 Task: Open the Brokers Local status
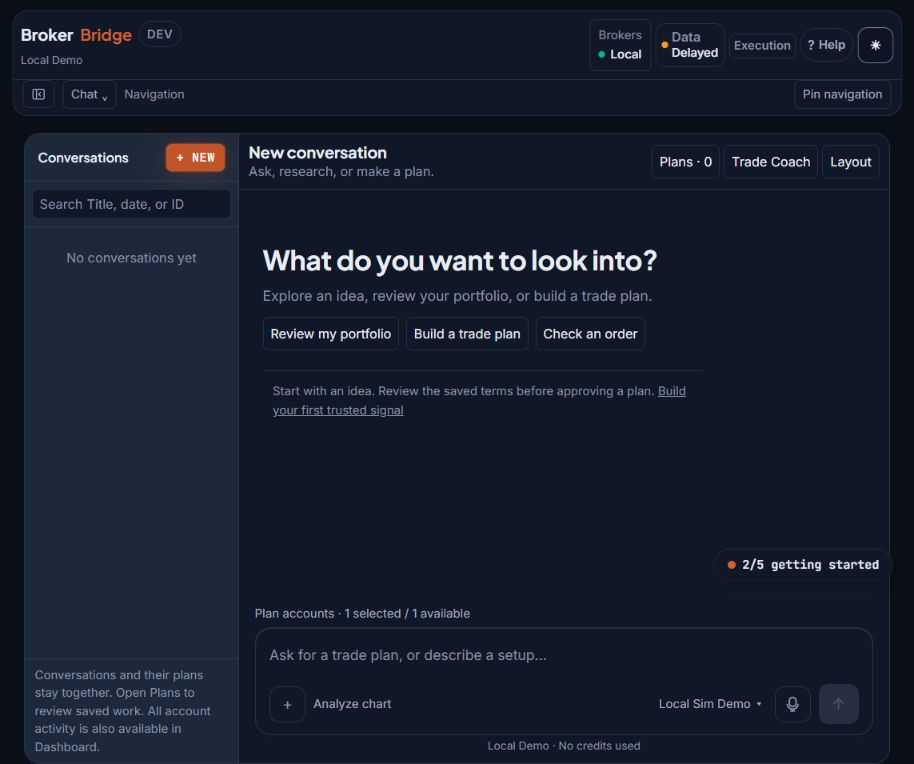[620, 45]
